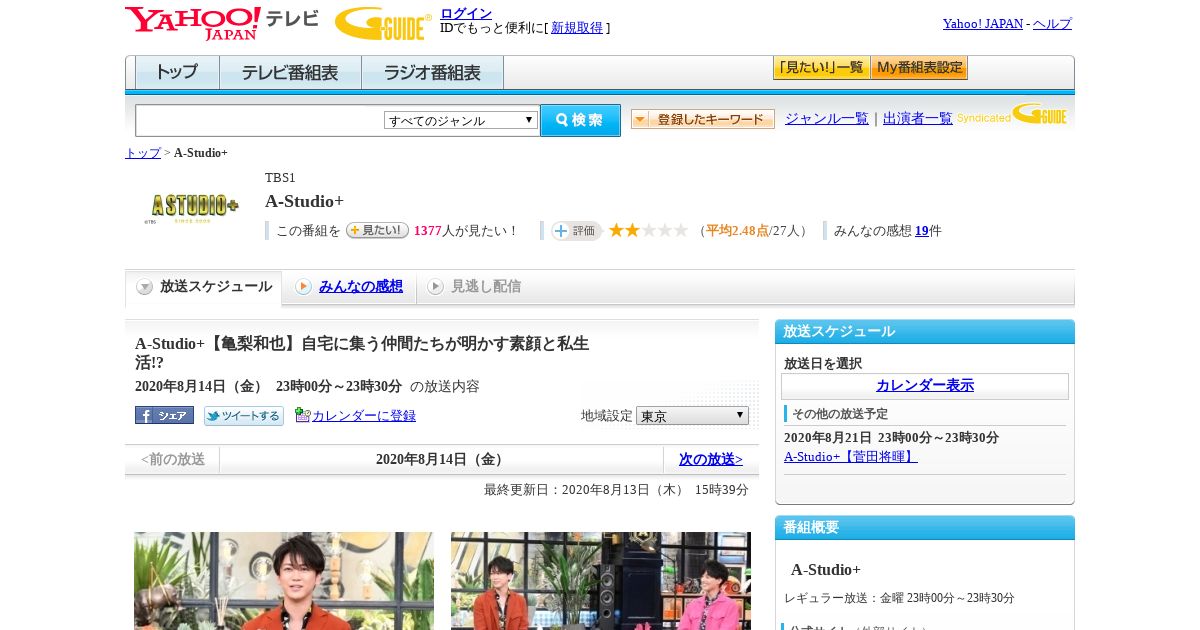Click the left program photo

tap(284, 581)
